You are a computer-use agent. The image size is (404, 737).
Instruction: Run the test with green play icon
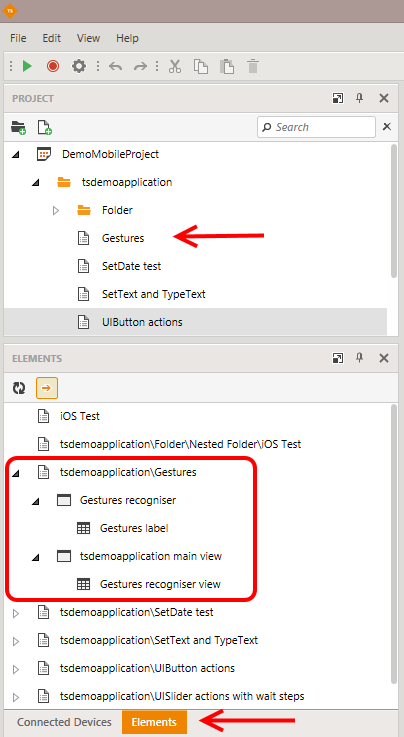(27, 66)
